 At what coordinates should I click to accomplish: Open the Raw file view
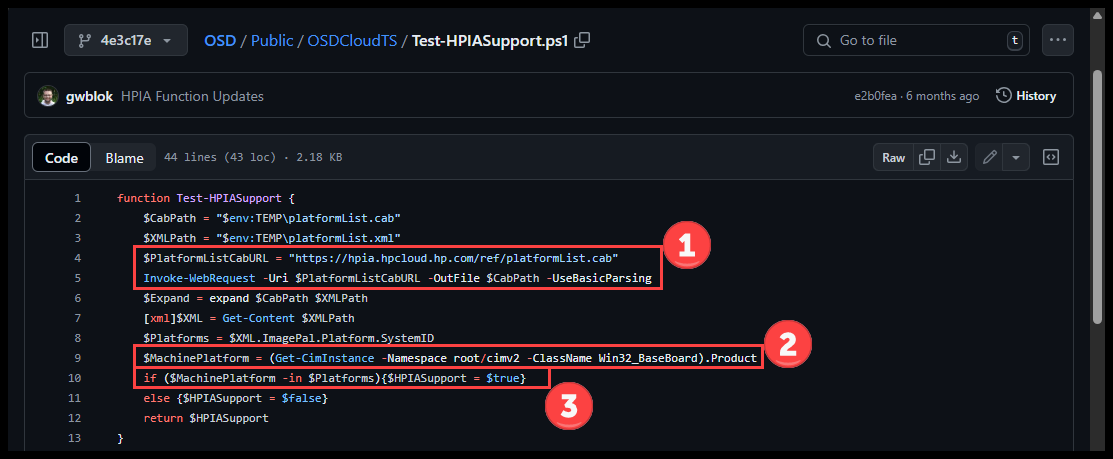click(x=894, y=157)
